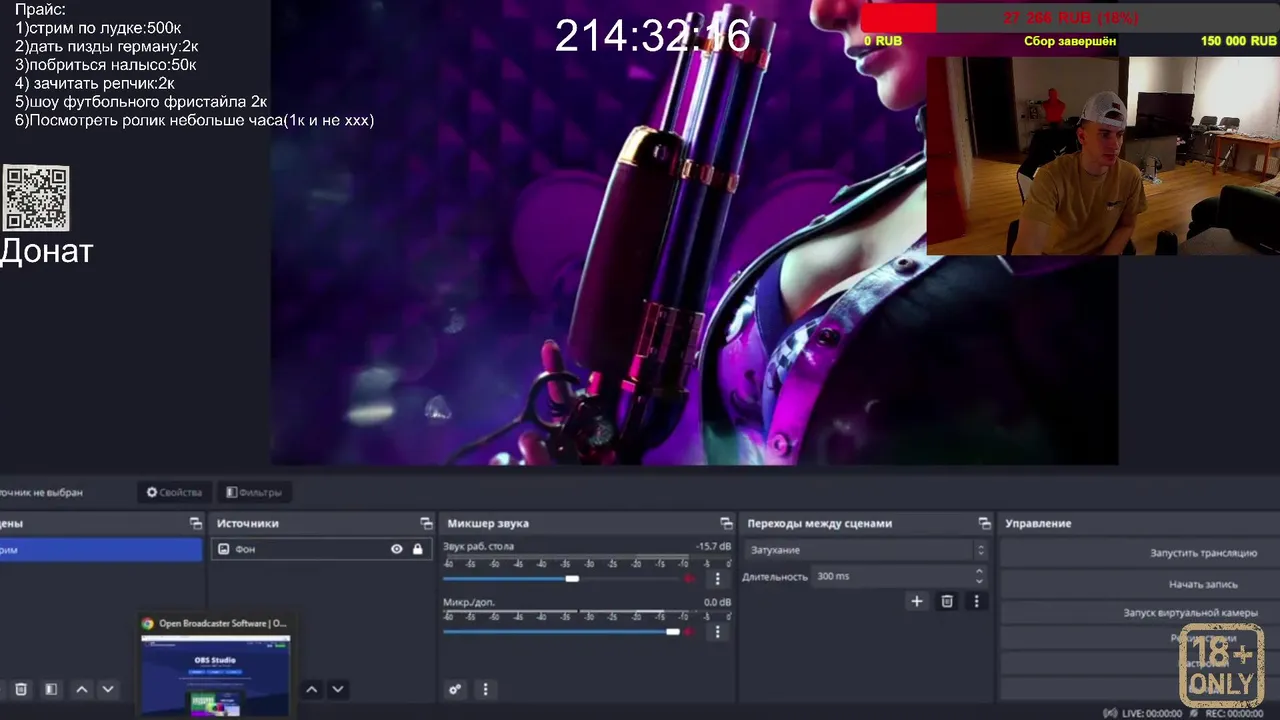Click the REC: 00:00:00 status text
The height and width of the screenshot is (720, 1280).
coord(1234,713)
